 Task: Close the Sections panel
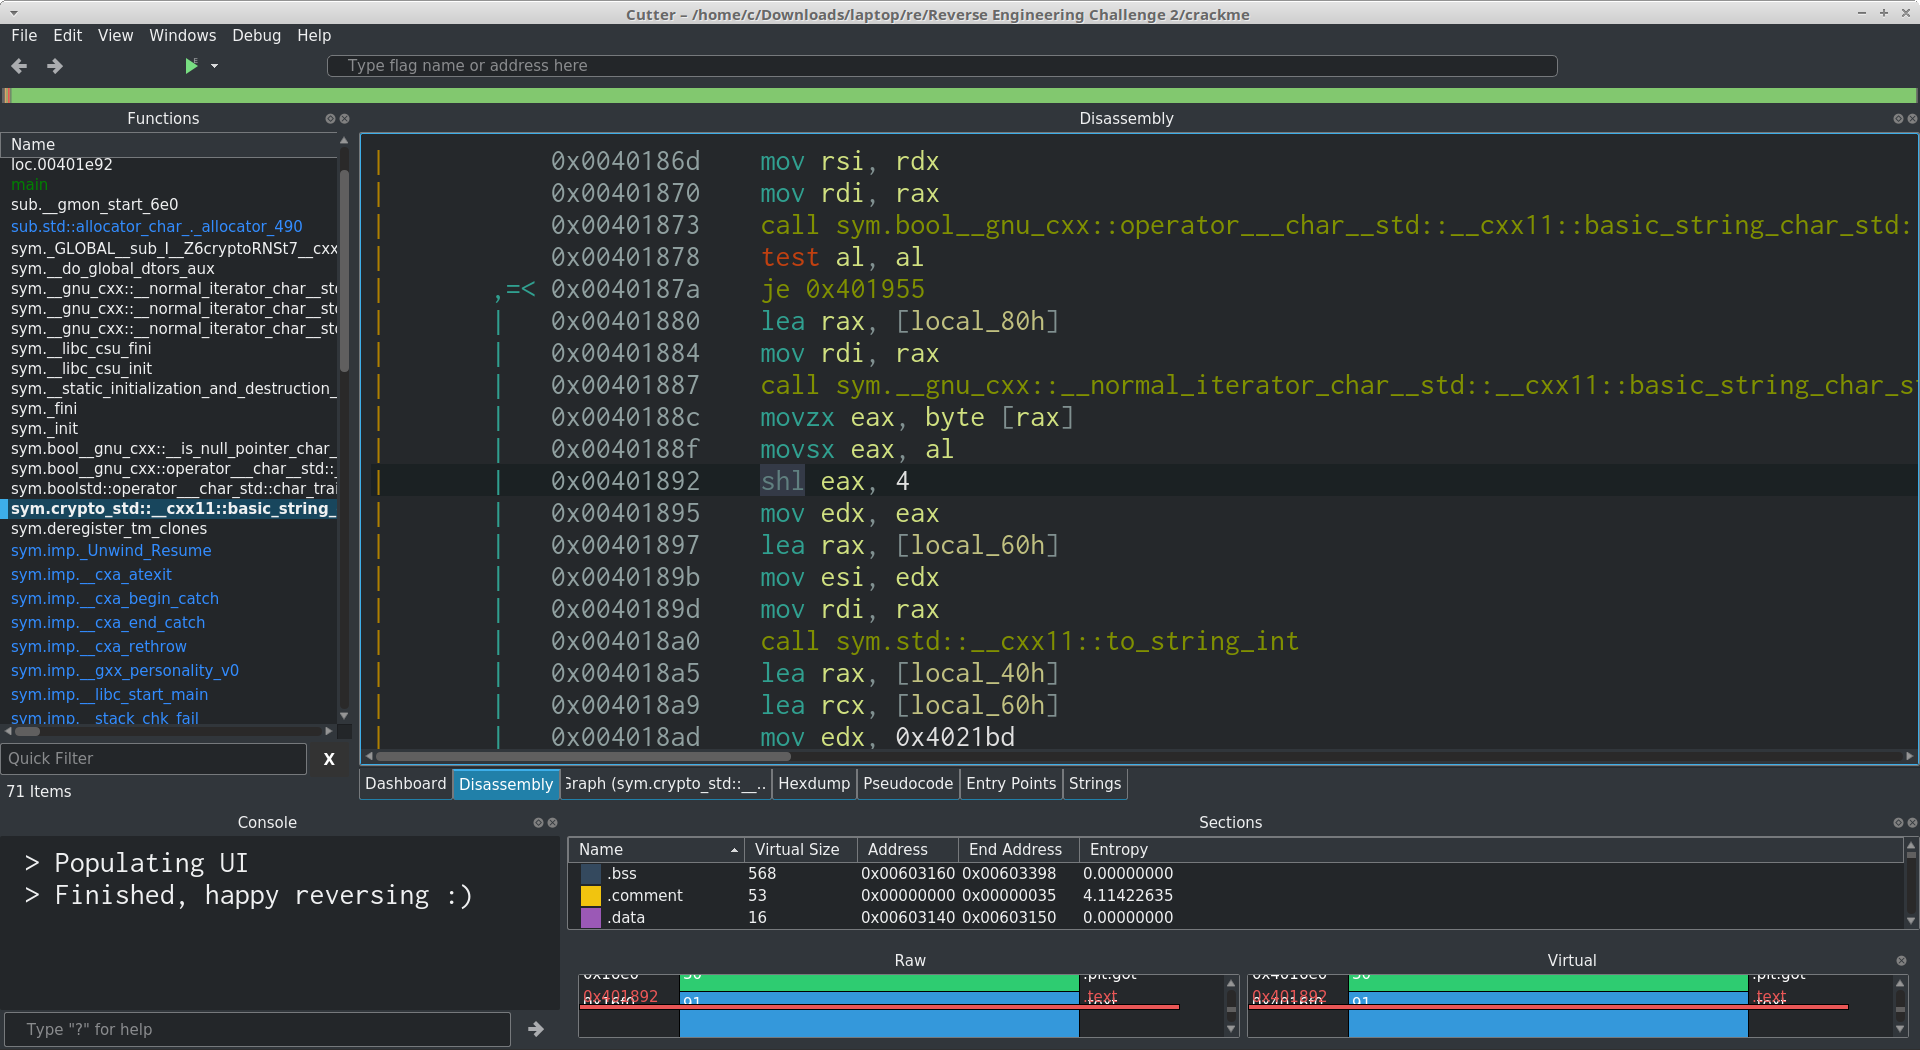click(1912, 823)
